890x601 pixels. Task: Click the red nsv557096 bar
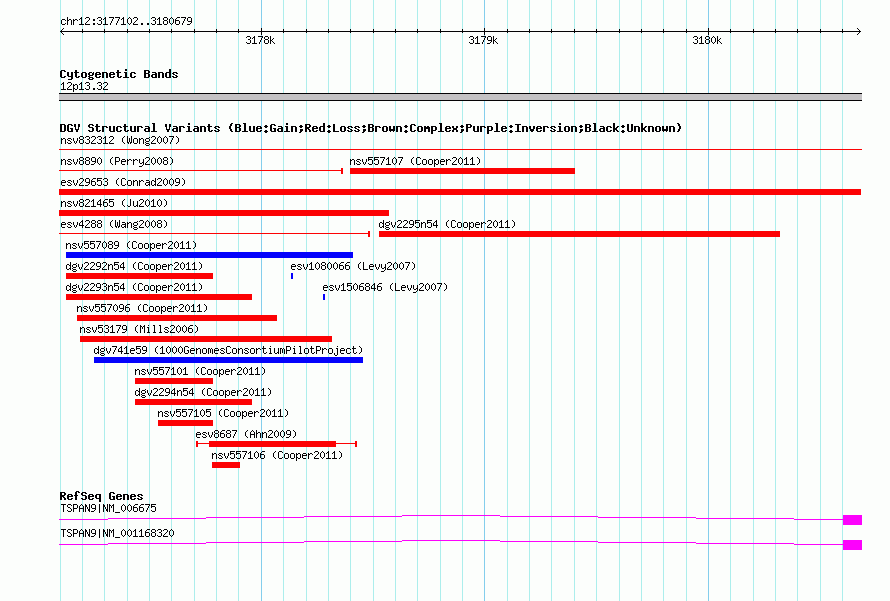click(177, 318)
